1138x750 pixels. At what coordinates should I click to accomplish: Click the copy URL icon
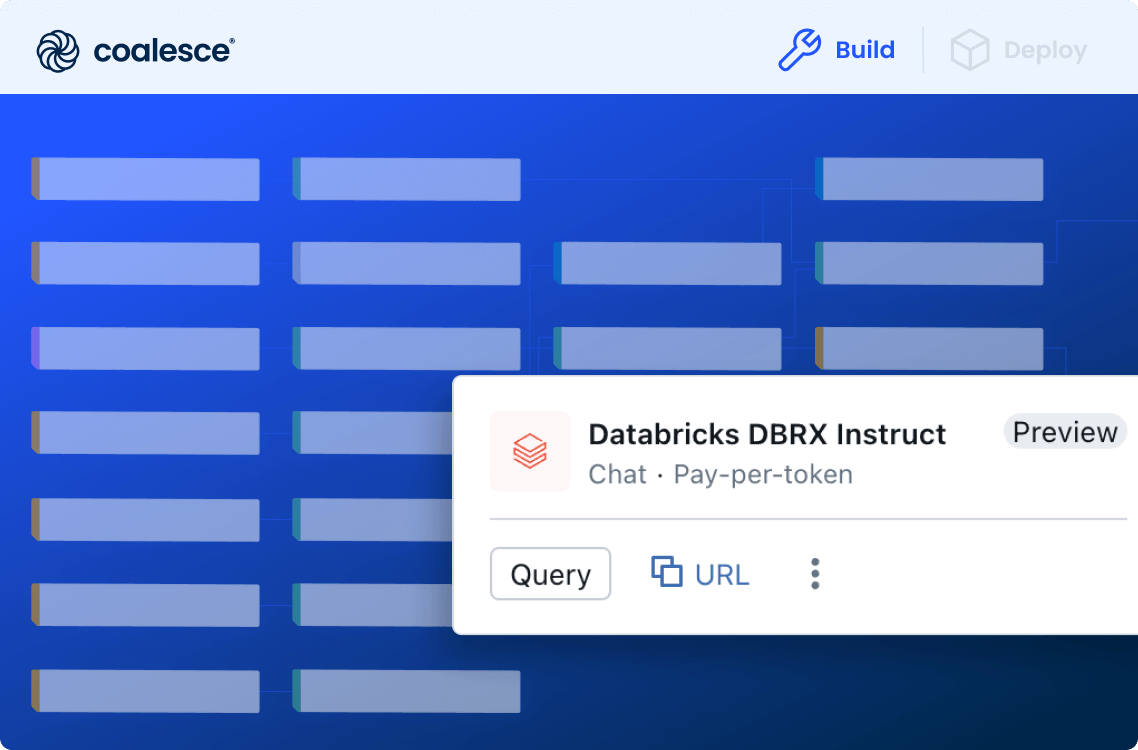pos(666,571)
